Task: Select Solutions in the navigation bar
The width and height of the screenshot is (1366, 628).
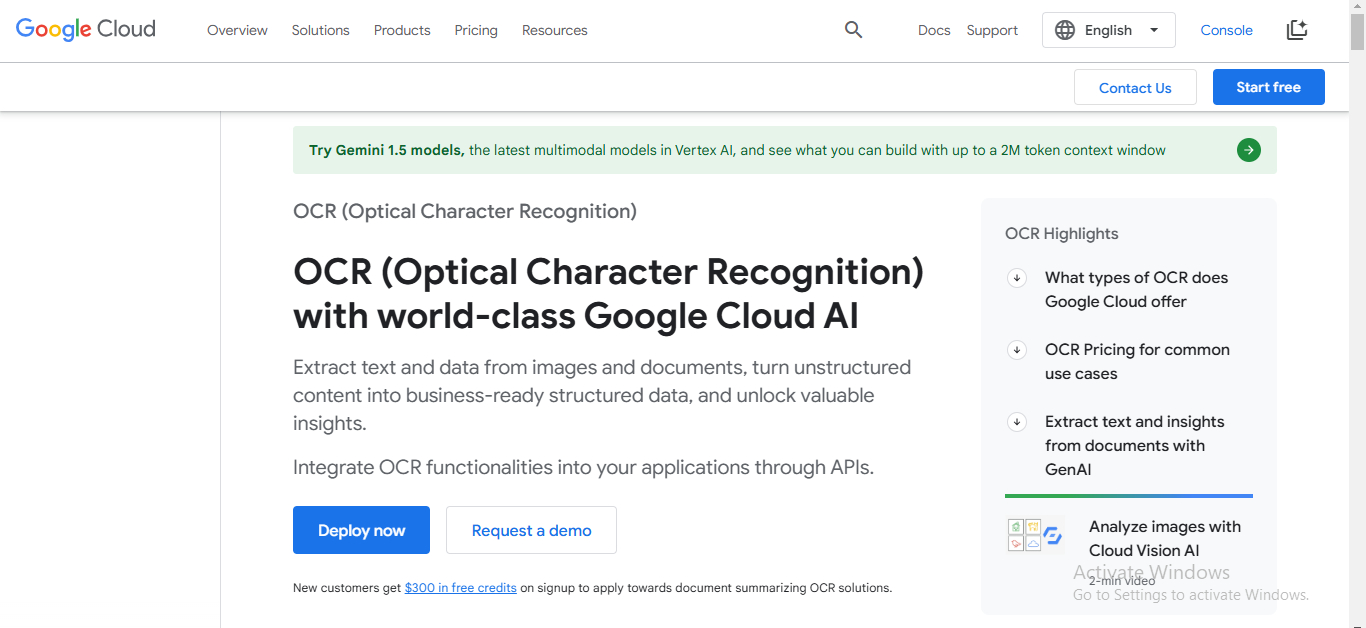Action: point(320,30)
